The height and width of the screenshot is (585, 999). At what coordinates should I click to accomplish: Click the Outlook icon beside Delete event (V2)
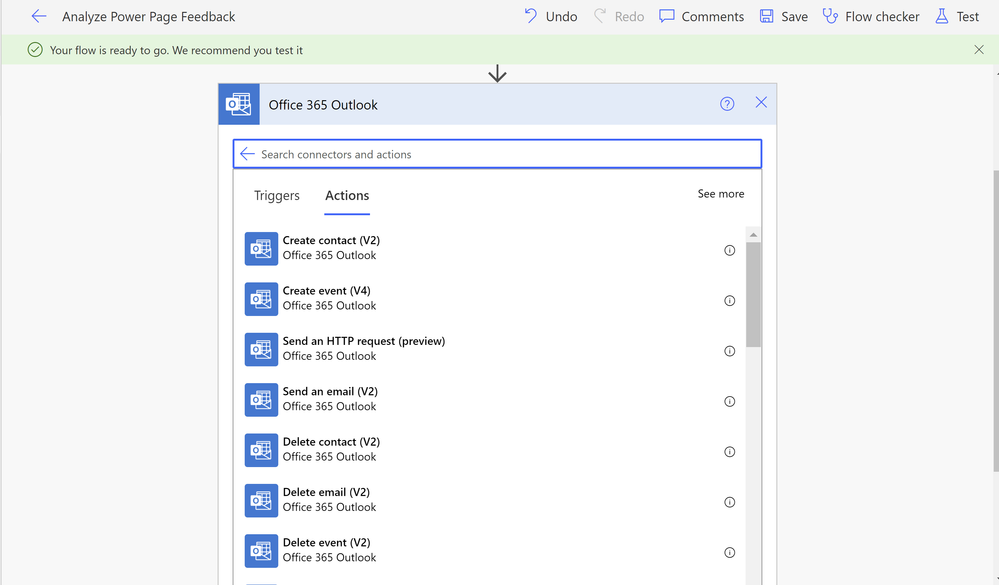(261, 551)
